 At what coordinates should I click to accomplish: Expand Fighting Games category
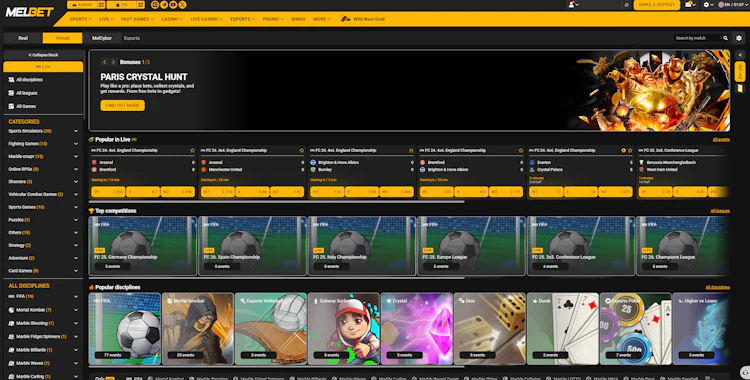click(76, 144)
